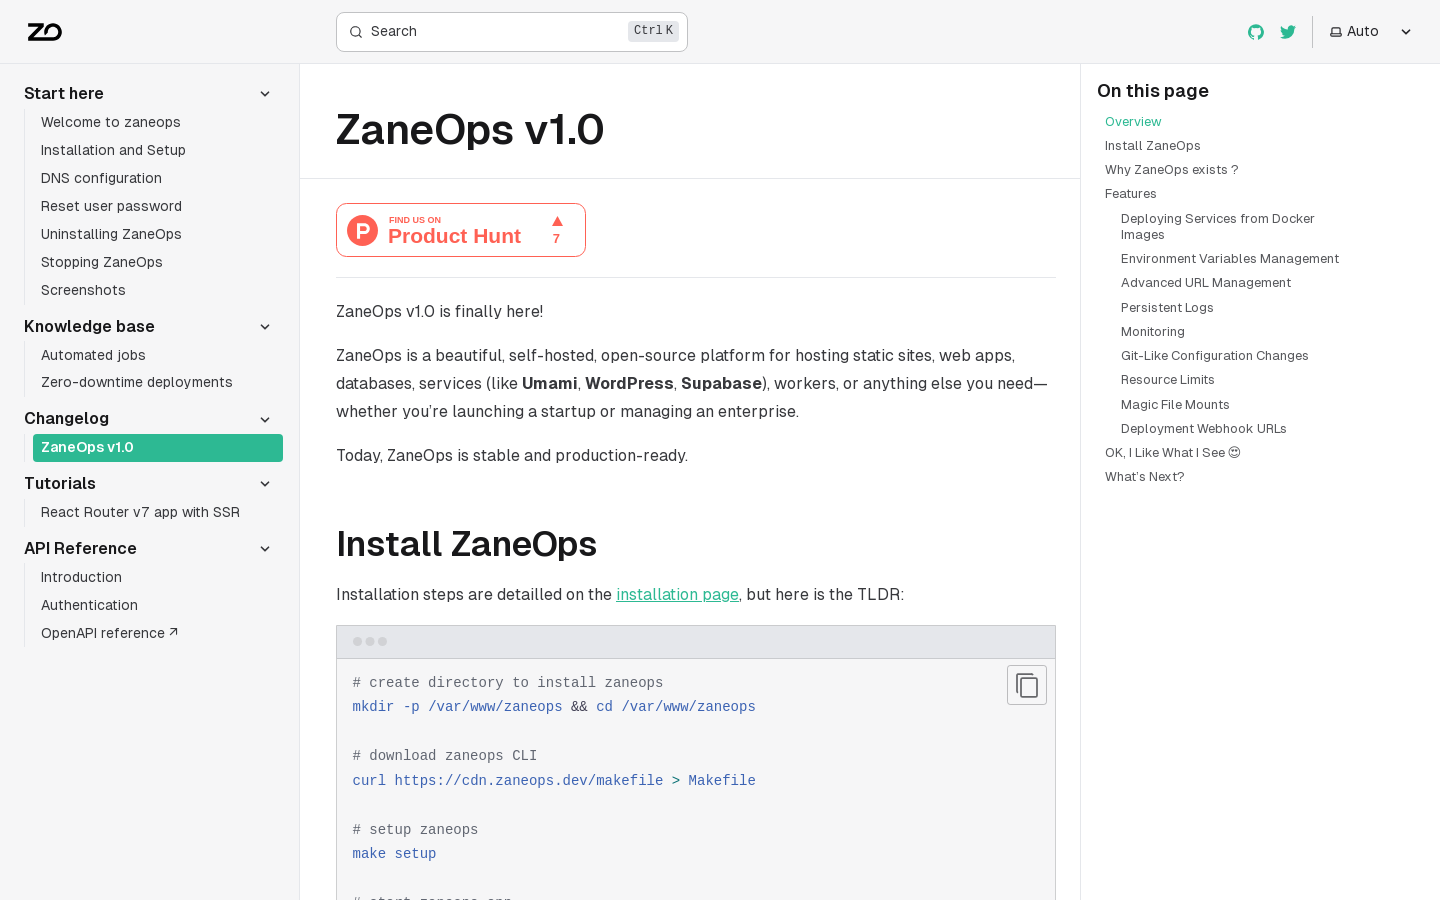This screenshot has height=900, width=1440.
Task: Copy the installation code block
Action: point(1027,685)
